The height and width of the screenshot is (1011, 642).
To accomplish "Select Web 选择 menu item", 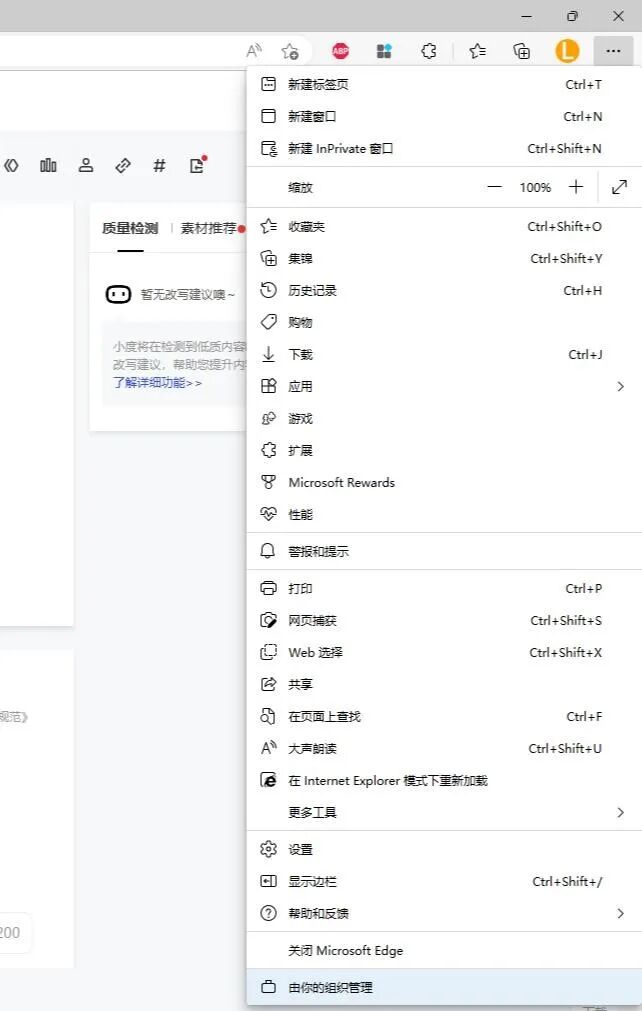I will pyautogui.click(x=444, y=653).
